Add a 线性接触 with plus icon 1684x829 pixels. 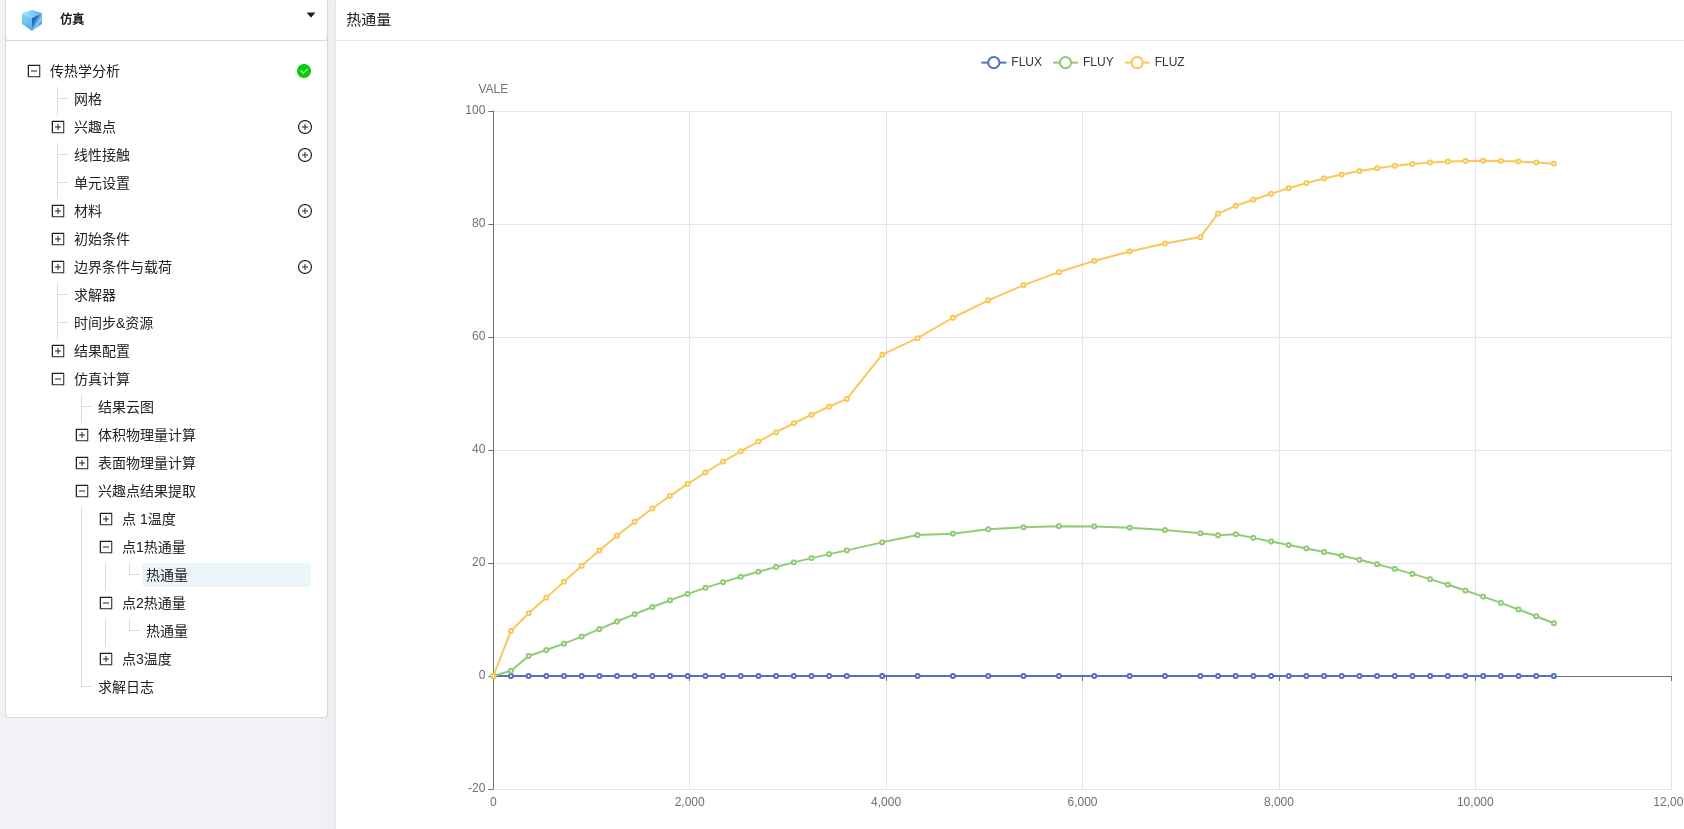pos(305,155)
